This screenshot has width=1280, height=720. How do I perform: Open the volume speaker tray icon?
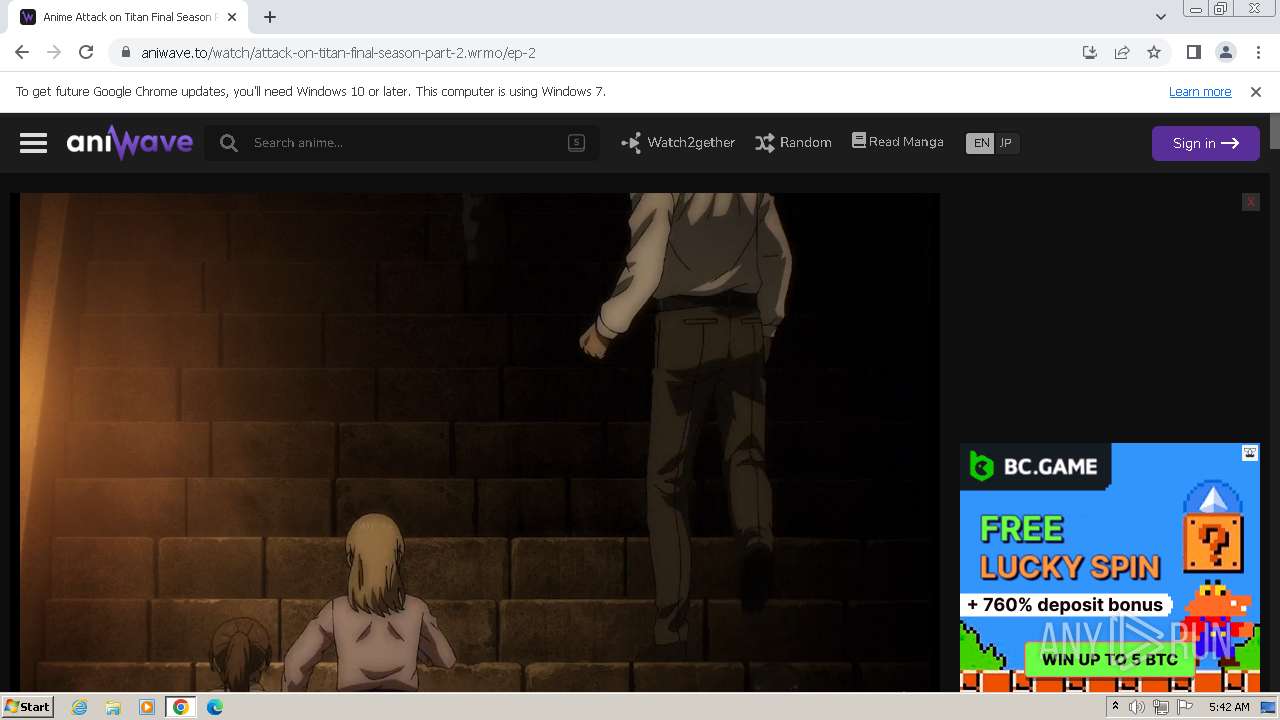point(1137,707)
